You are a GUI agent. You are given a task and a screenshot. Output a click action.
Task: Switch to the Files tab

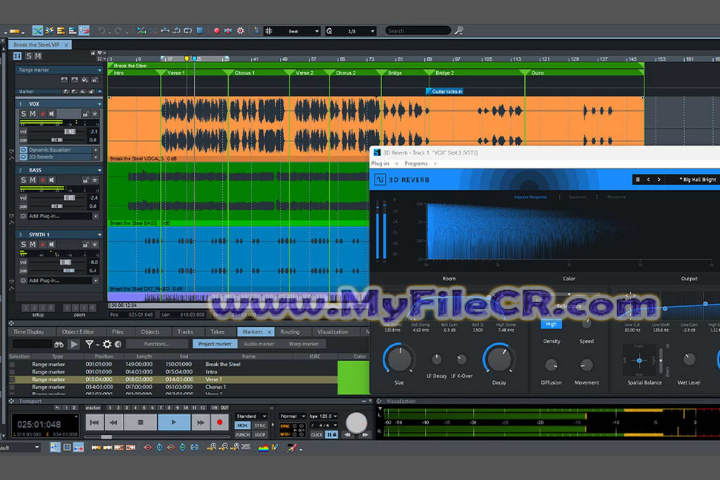click(x=118, y=332)
